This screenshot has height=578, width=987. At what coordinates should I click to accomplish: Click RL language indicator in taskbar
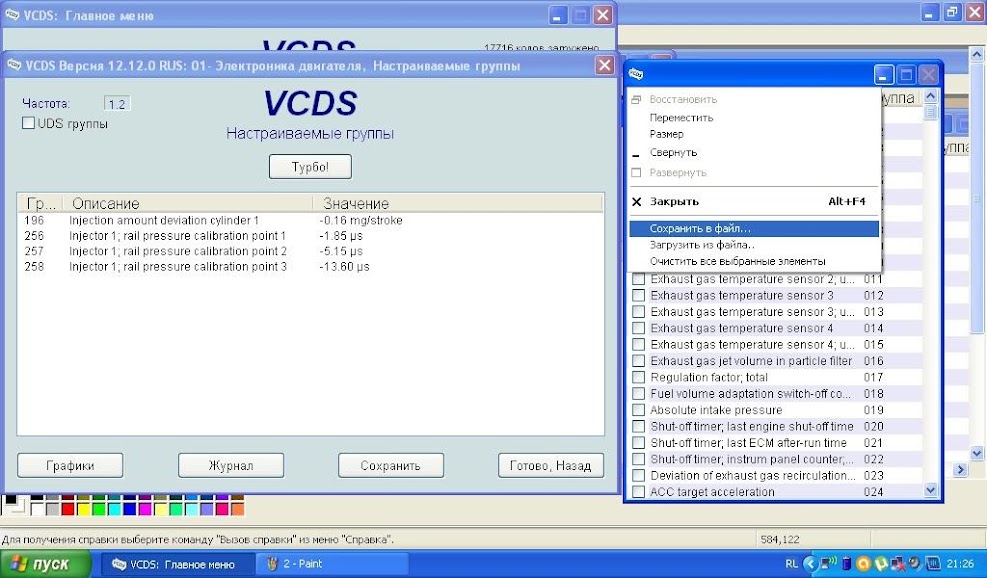click(791, 564)
